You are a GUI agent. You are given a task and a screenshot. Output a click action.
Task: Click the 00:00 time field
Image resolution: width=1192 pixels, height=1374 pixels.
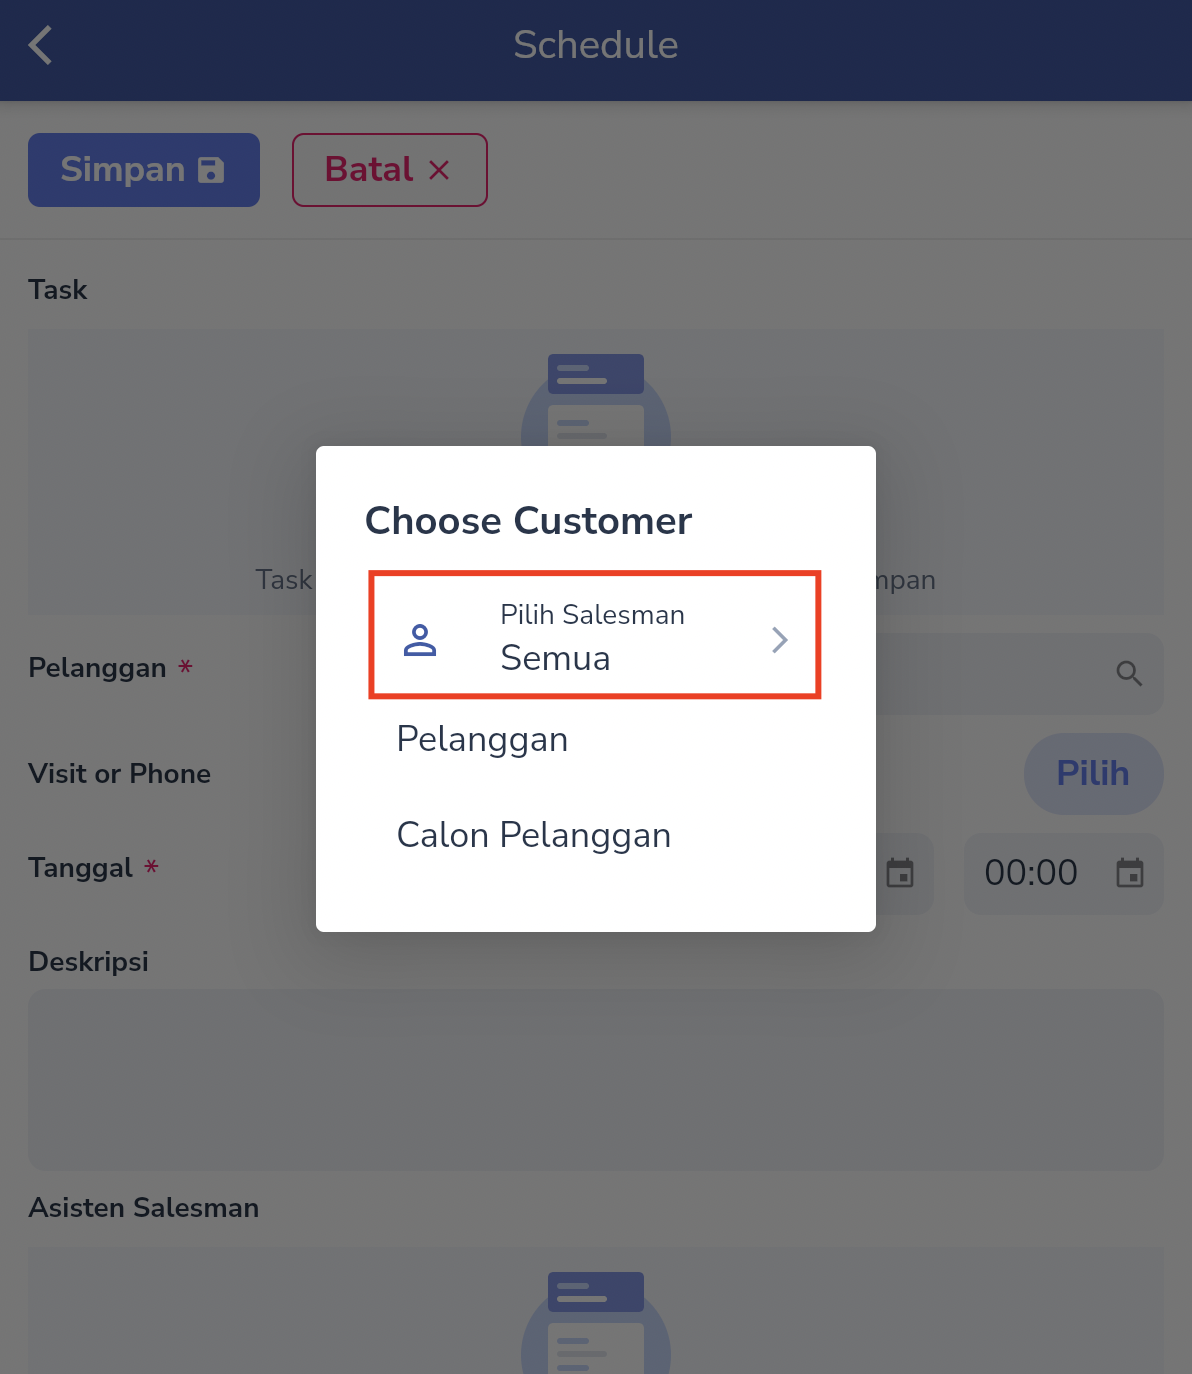[1064, 873]
